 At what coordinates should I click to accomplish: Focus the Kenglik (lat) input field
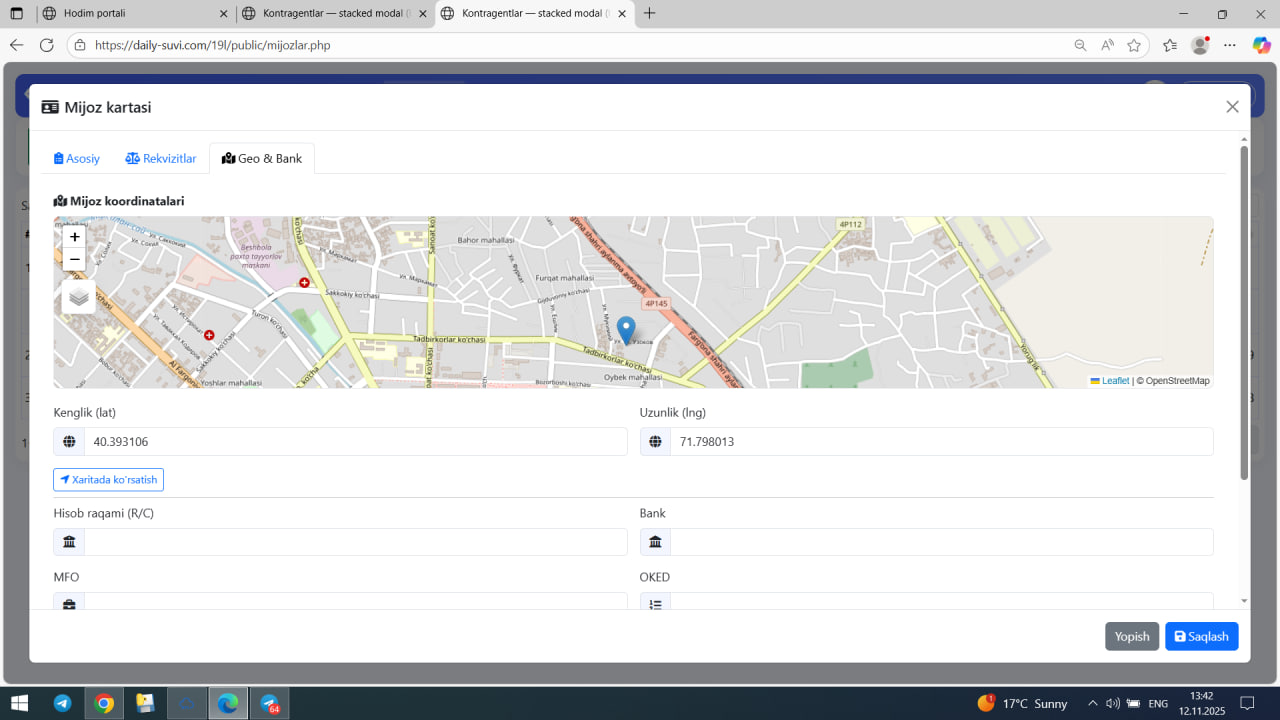(x=355, y=442)
